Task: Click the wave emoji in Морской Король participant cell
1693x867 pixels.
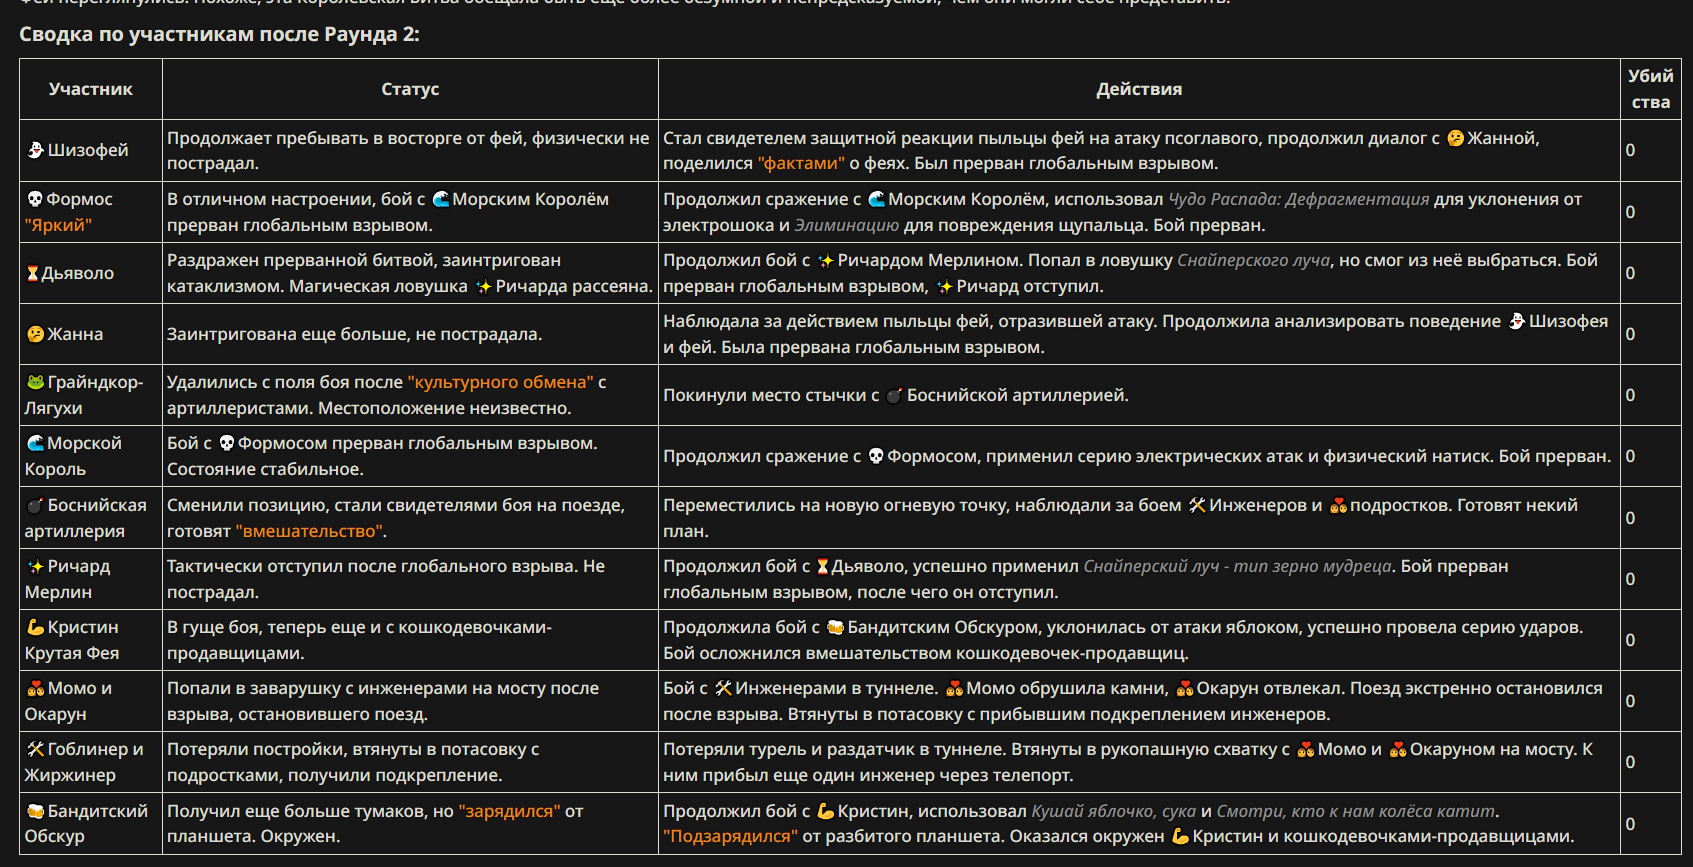Action: click(x=36, y=443)
